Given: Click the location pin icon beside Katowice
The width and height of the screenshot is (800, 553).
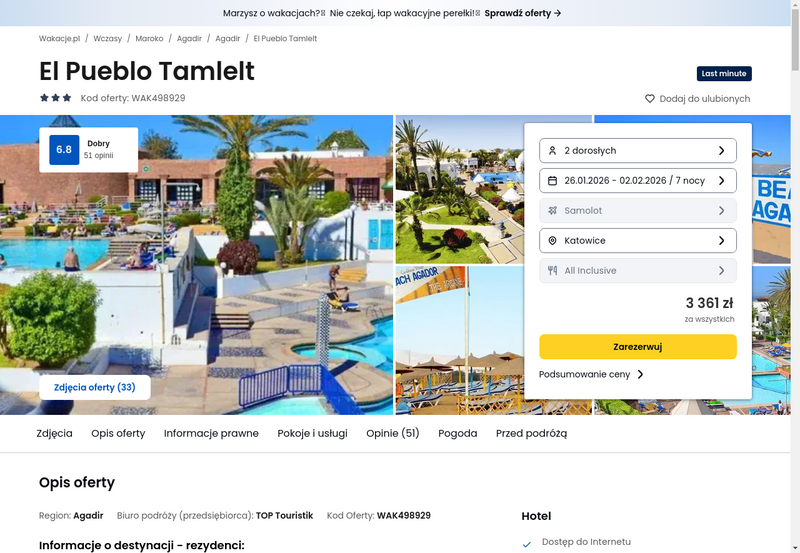Looking at the screenshot, I should coord(552,240).
